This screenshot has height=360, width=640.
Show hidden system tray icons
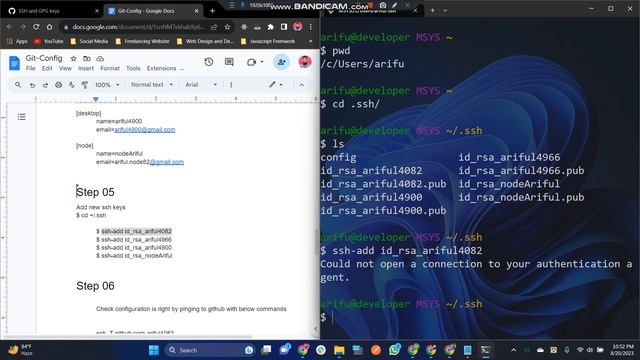click(513, 350)
